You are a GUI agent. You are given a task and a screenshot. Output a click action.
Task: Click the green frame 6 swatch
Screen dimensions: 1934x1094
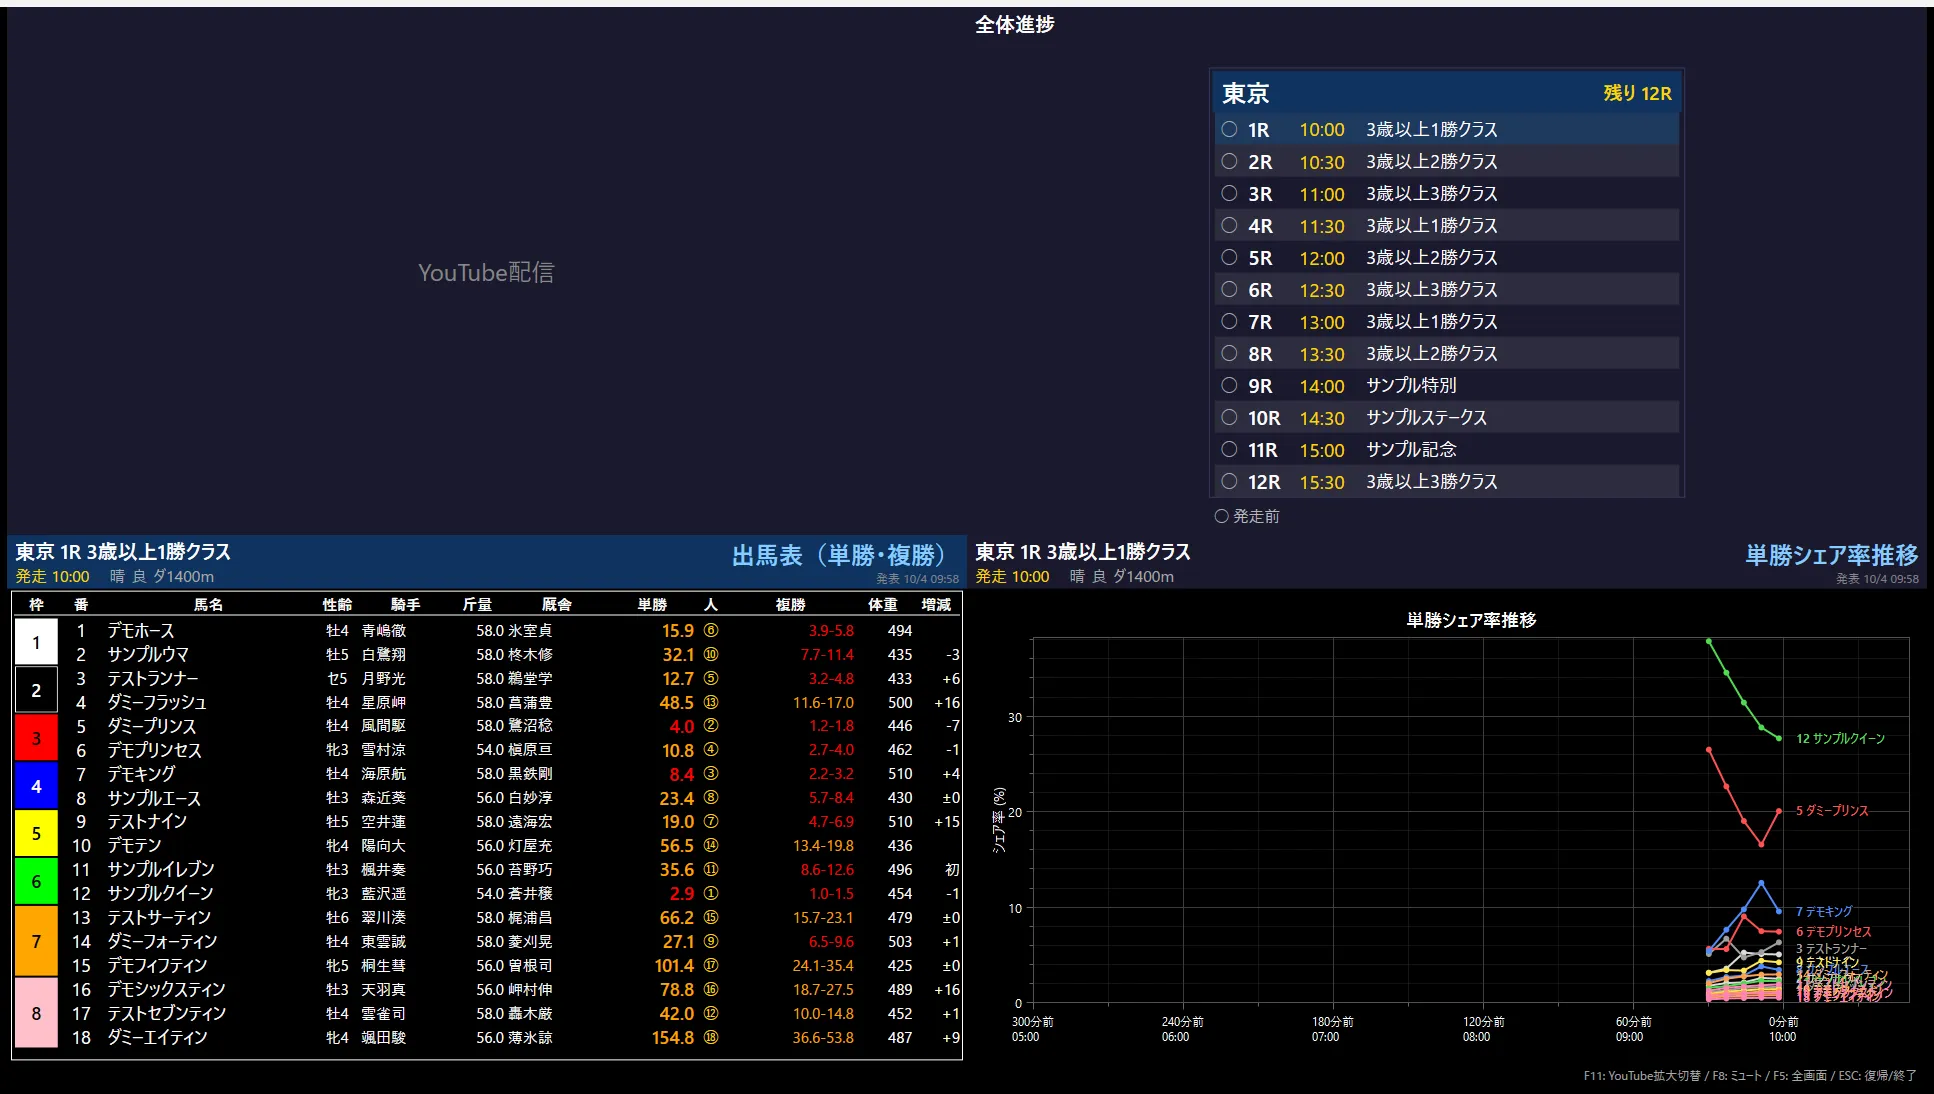(x=36, y=881)
